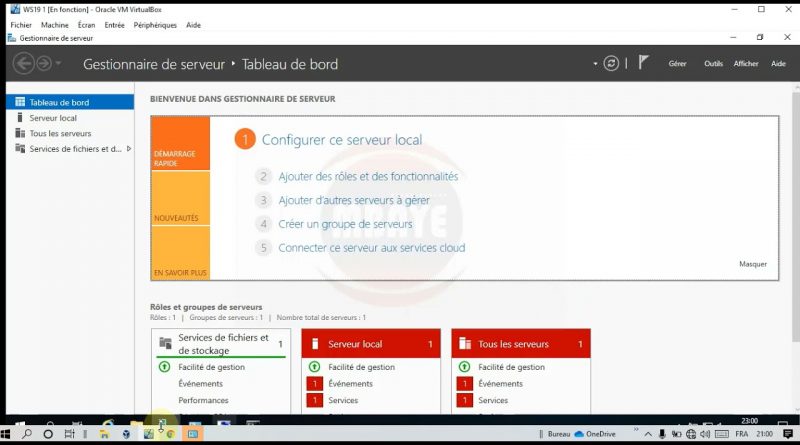Open the VirtualBox Écran menu
The height and width of the screenshot is (445, 800).
(86, 25)
